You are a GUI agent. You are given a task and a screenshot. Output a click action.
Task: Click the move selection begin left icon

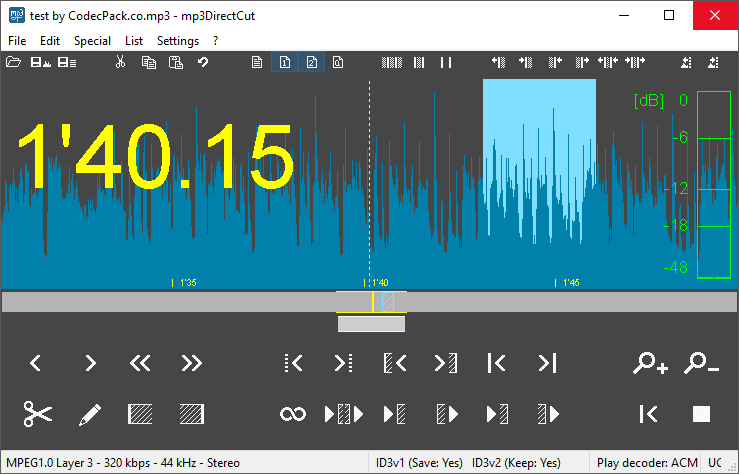[x=499, y=62]
